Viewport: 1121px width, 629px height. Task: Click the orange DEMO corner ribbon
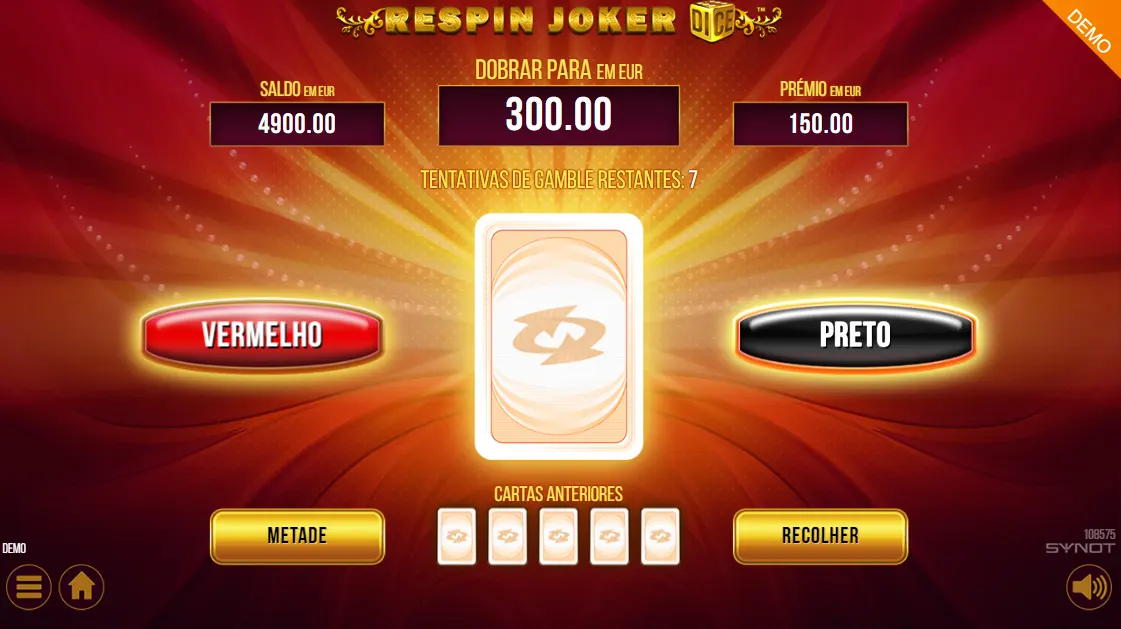(1090, 30)
